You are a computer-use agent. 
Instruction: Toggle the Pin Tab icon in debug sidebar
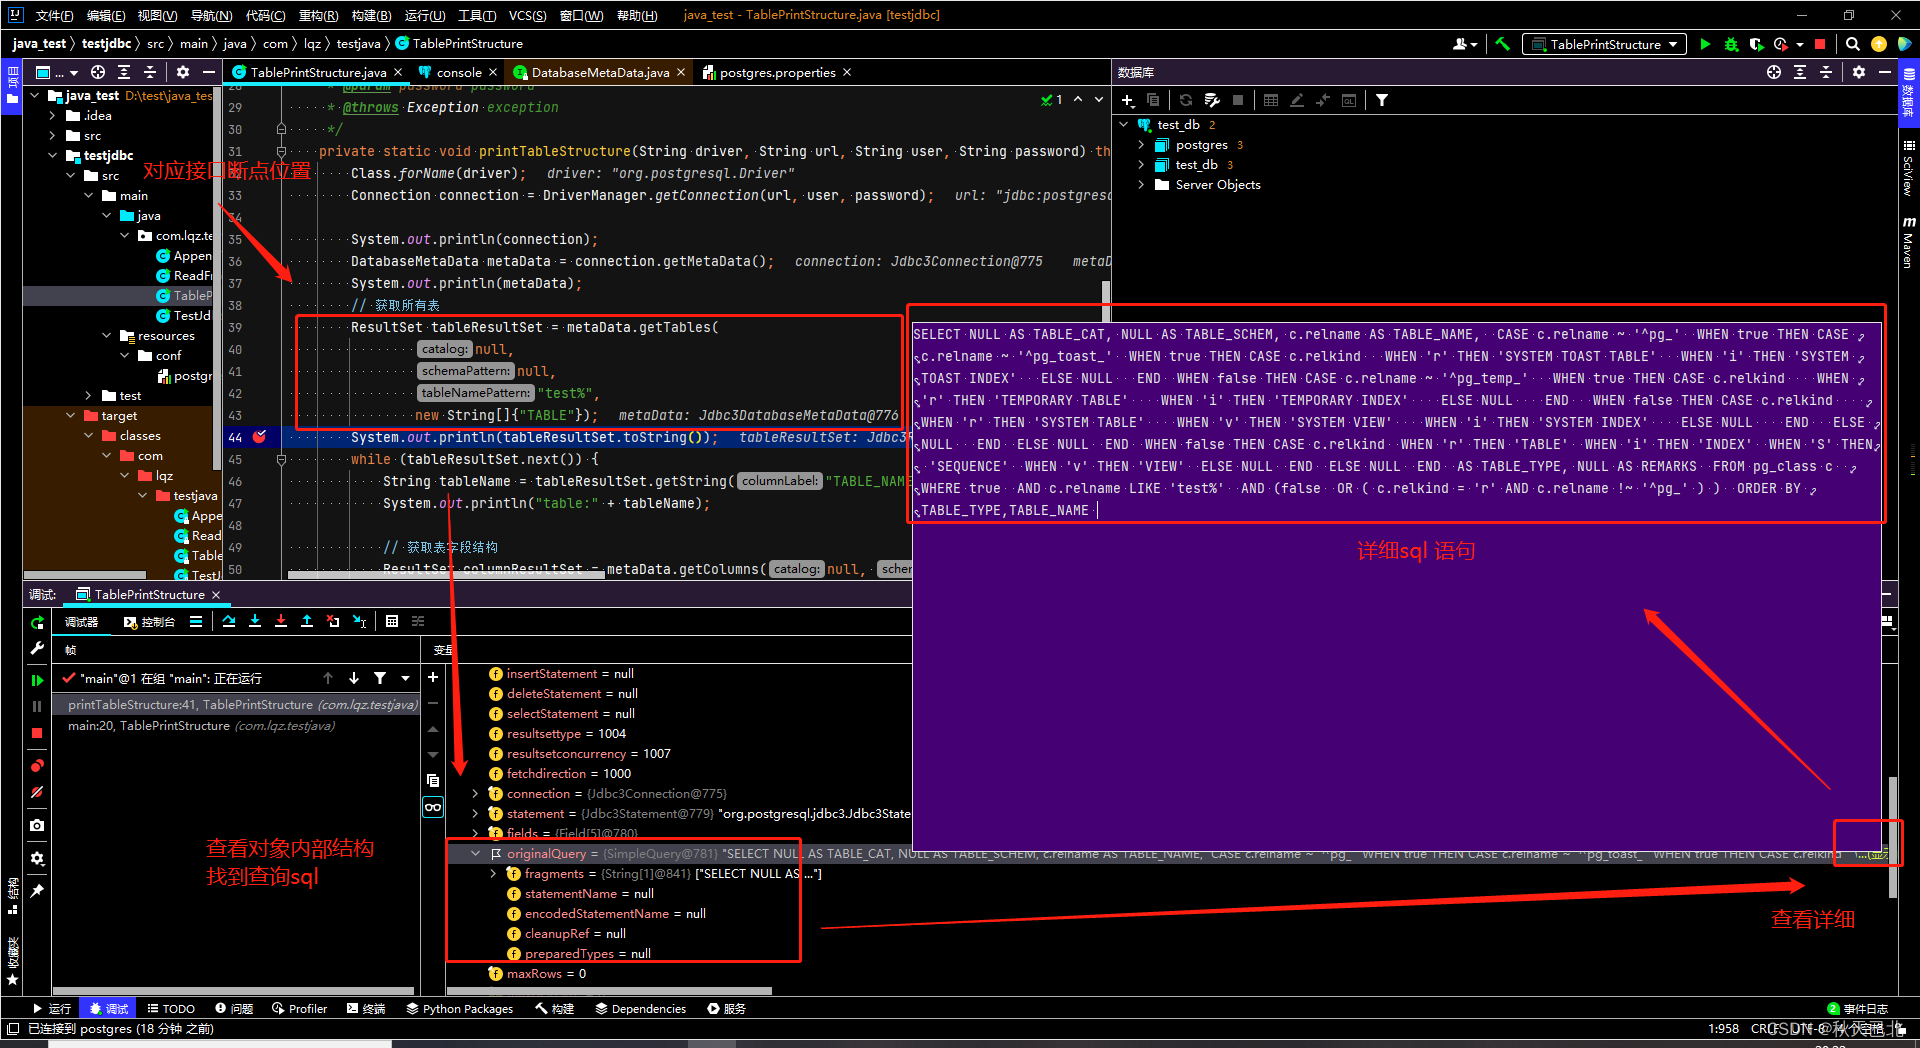pyautogui.click(x=37, y=891)
